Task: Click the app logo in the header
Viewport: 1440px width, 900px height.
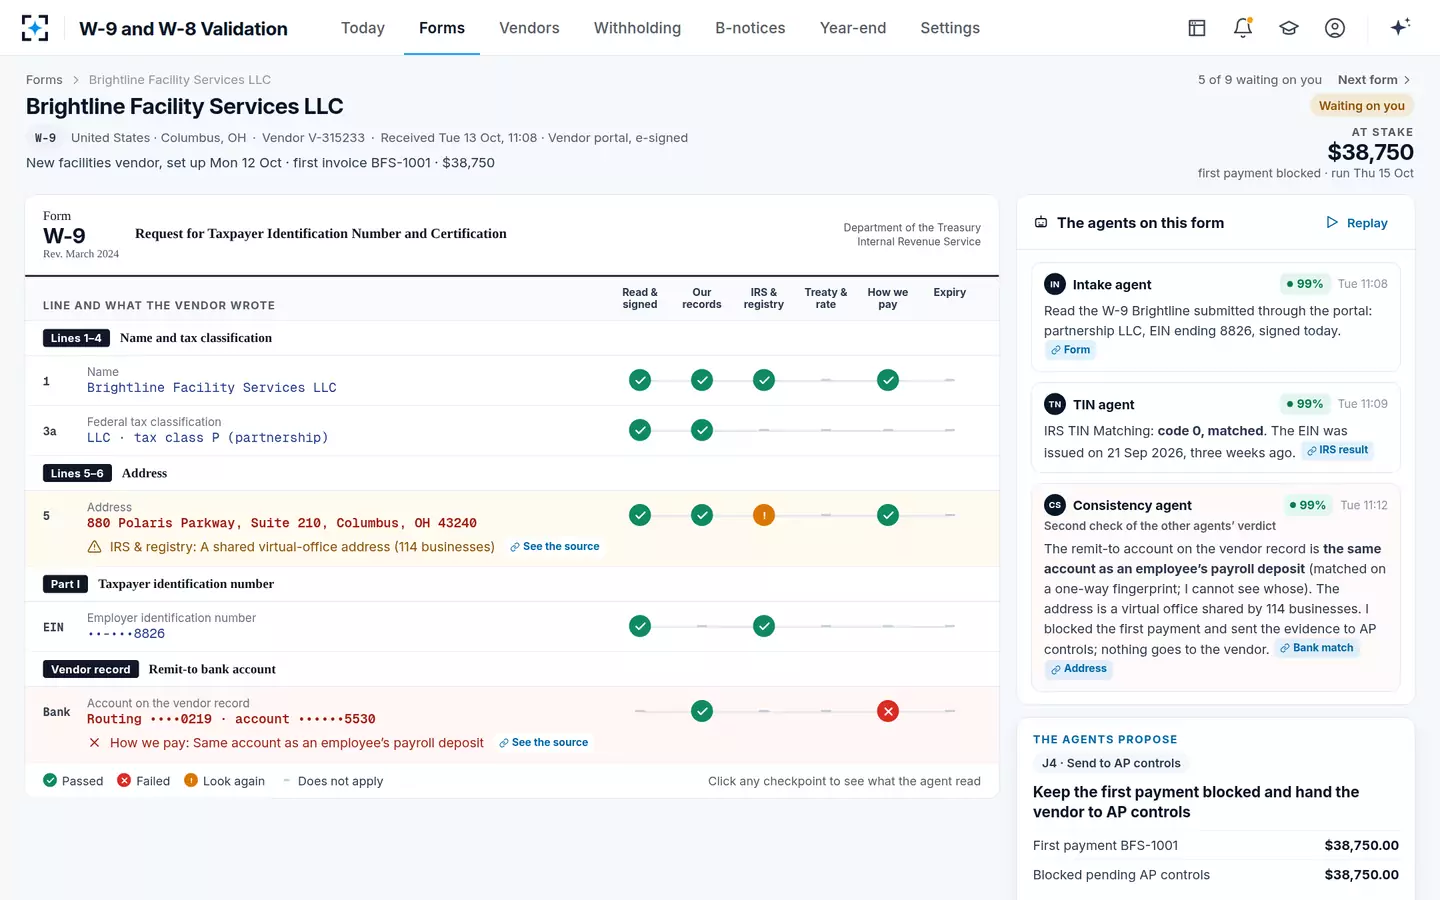Action: (35, 28)
